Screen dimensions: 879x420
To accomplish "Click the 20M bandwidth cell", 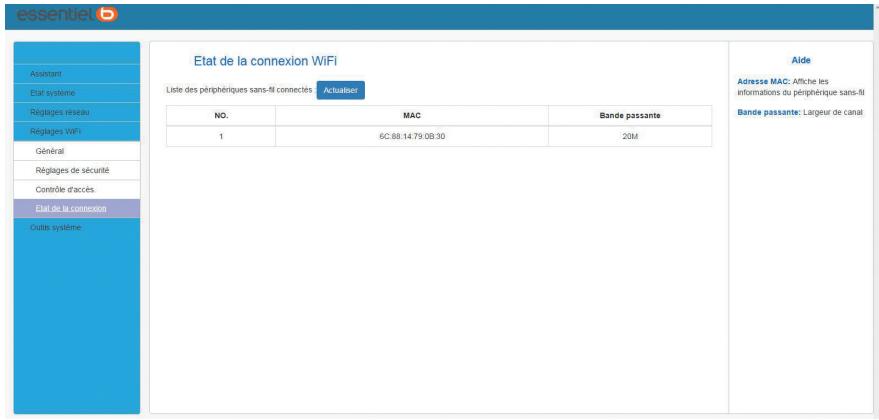I will [x=630, y=136].
